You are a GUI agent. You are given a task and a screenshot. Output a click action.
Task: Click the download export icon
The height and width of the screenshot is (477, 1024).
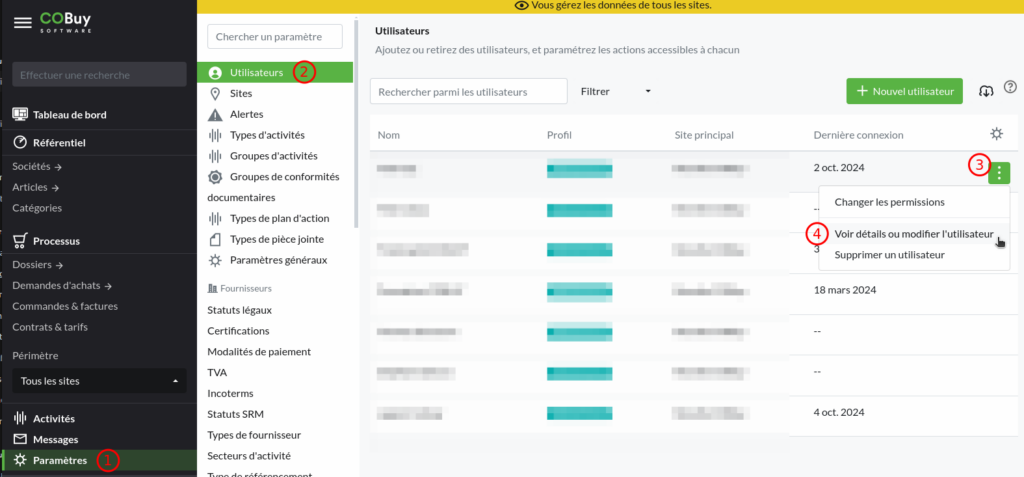(986, 91)
